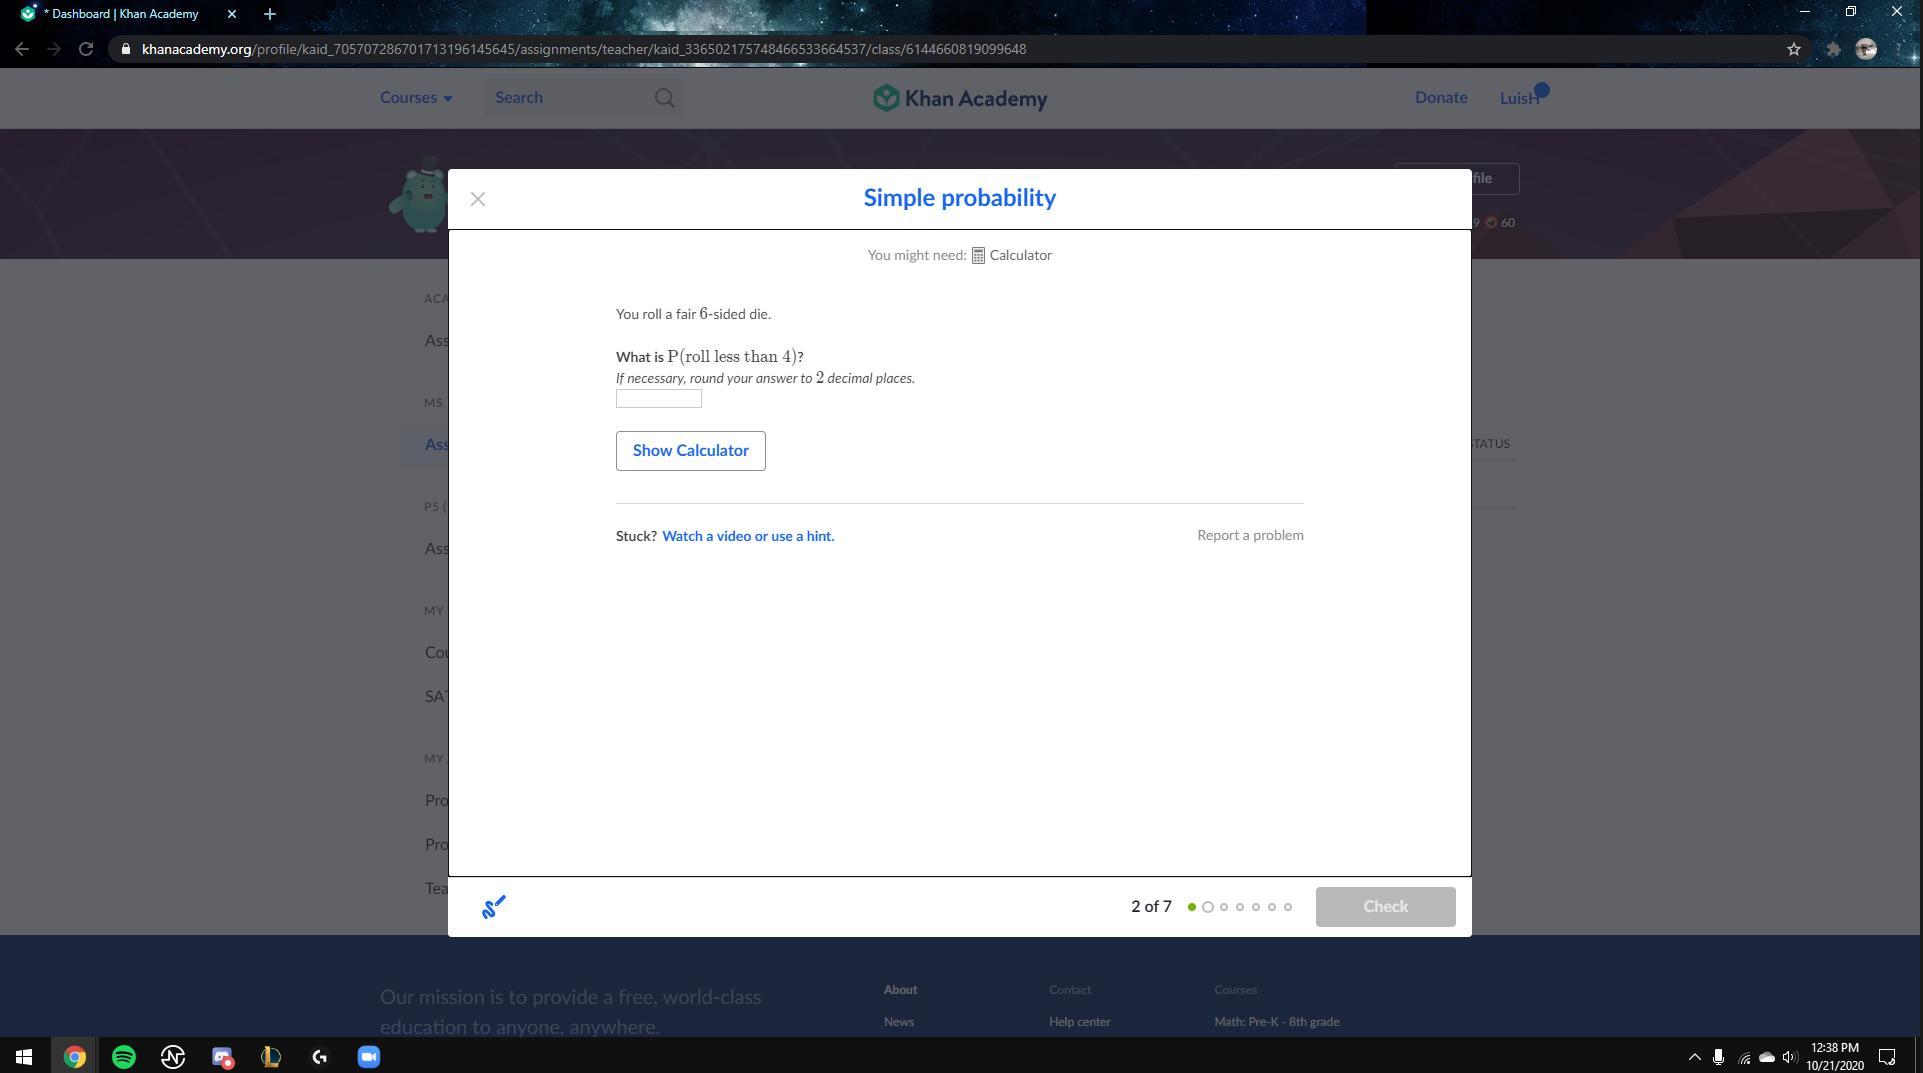The image size is (1923, 1073).
Task: Open the NZXT CAM taskbar icon
Action: [173, 1057]
